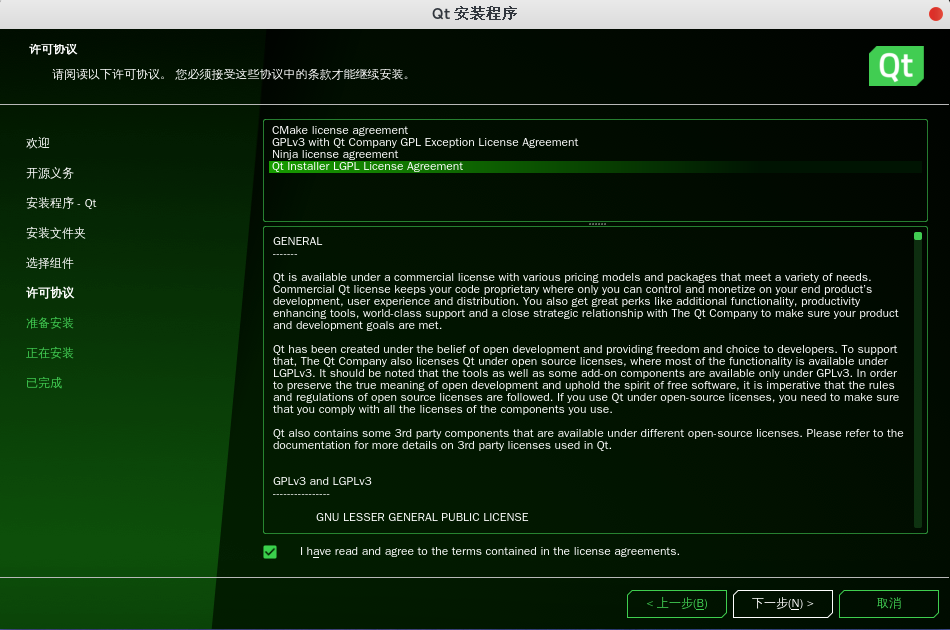The height and width of the screenshot is (630, 950).
Task: Click the 许可协议 sidebar step
Action: (x=50, y=293)
